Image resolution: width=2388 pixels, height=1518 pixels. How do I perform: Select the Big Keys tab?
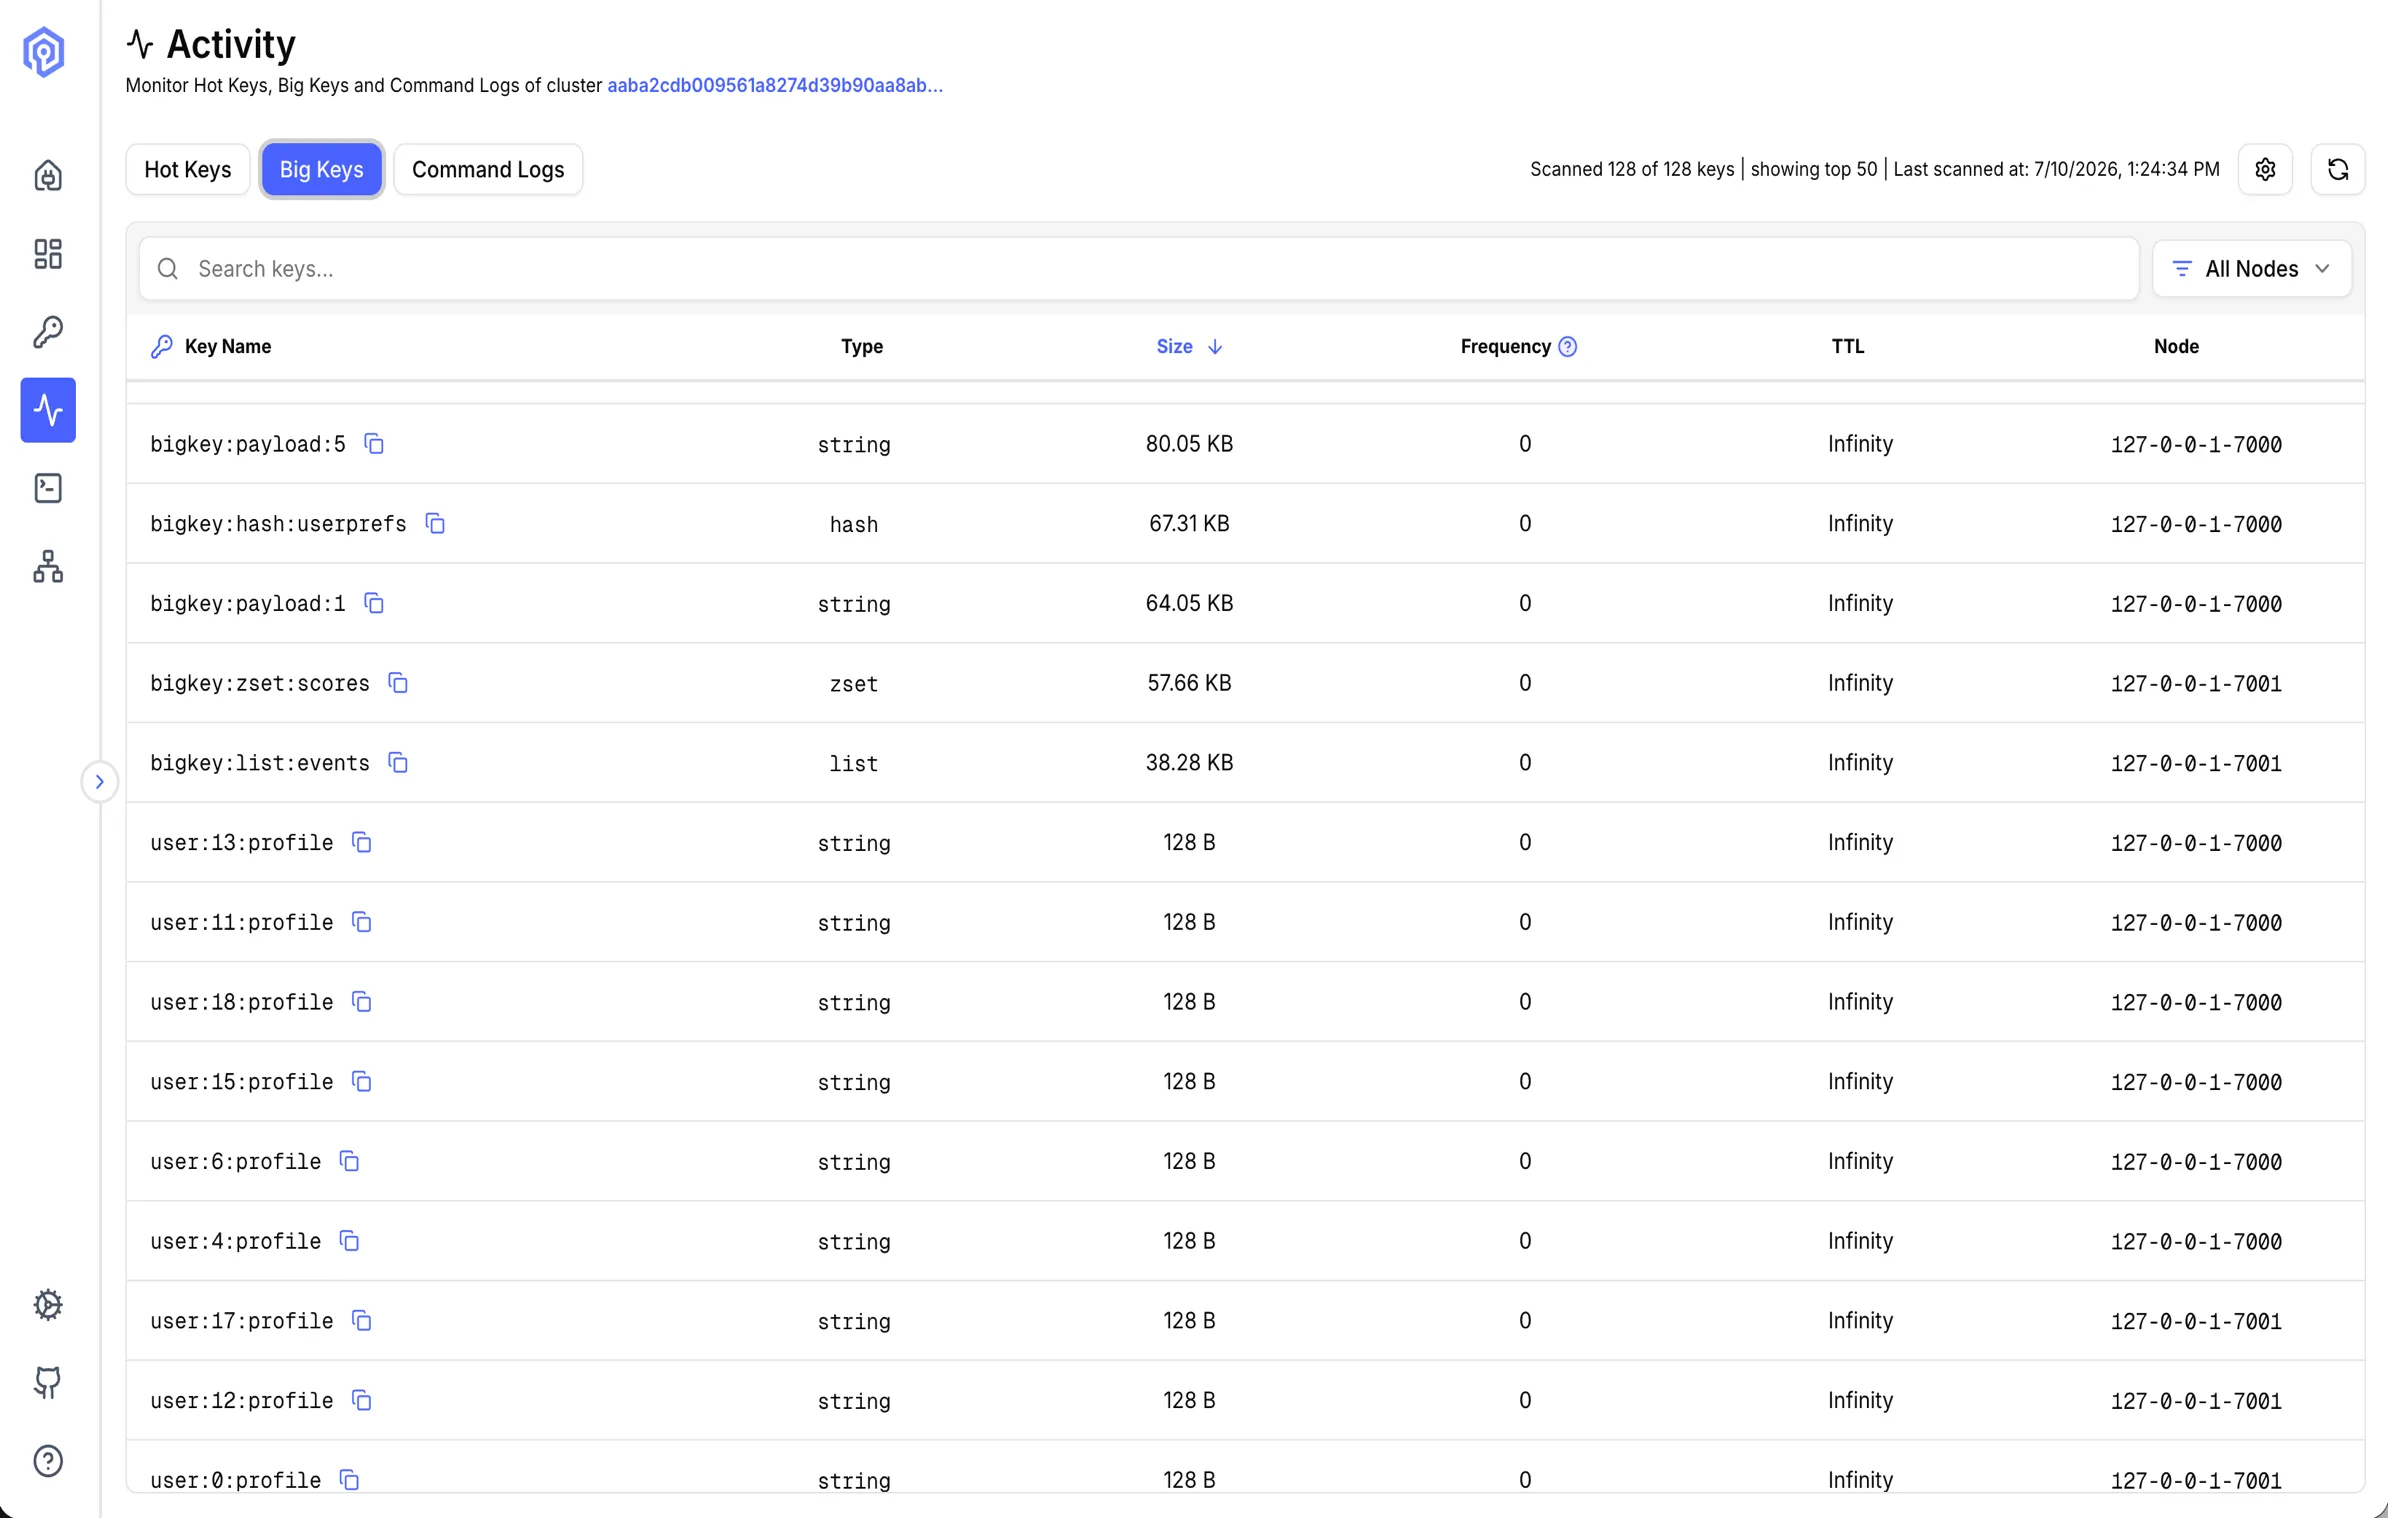click(321, 169)
